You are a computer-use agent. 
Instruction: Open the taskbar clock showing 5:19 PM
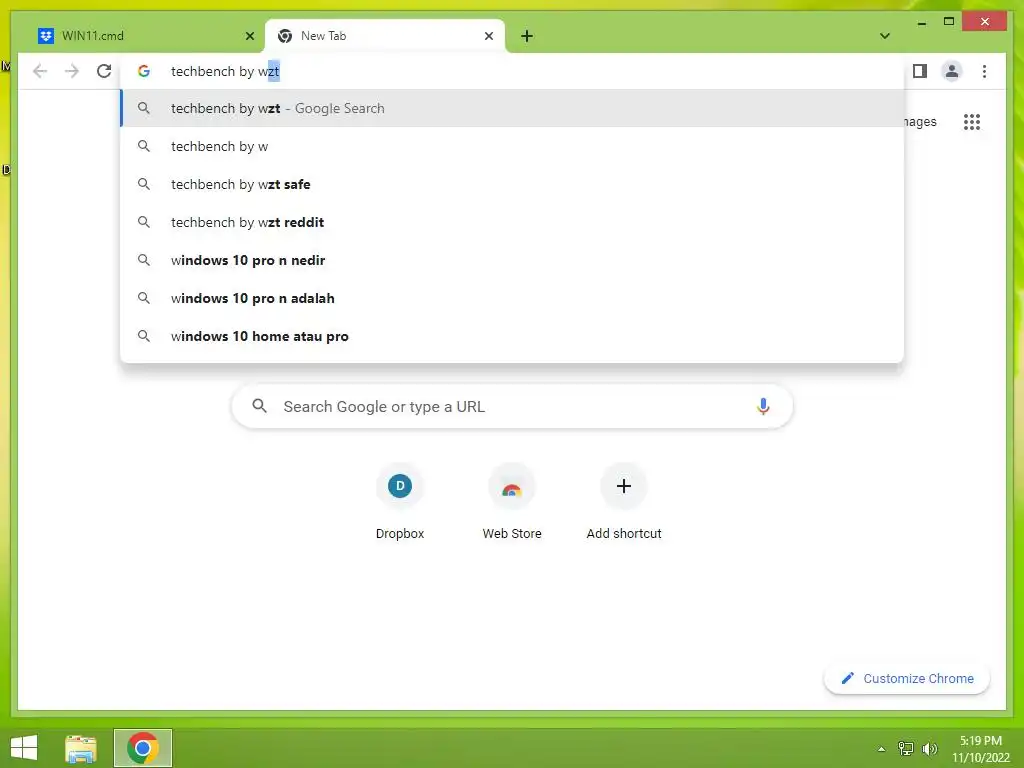(980, 748)
